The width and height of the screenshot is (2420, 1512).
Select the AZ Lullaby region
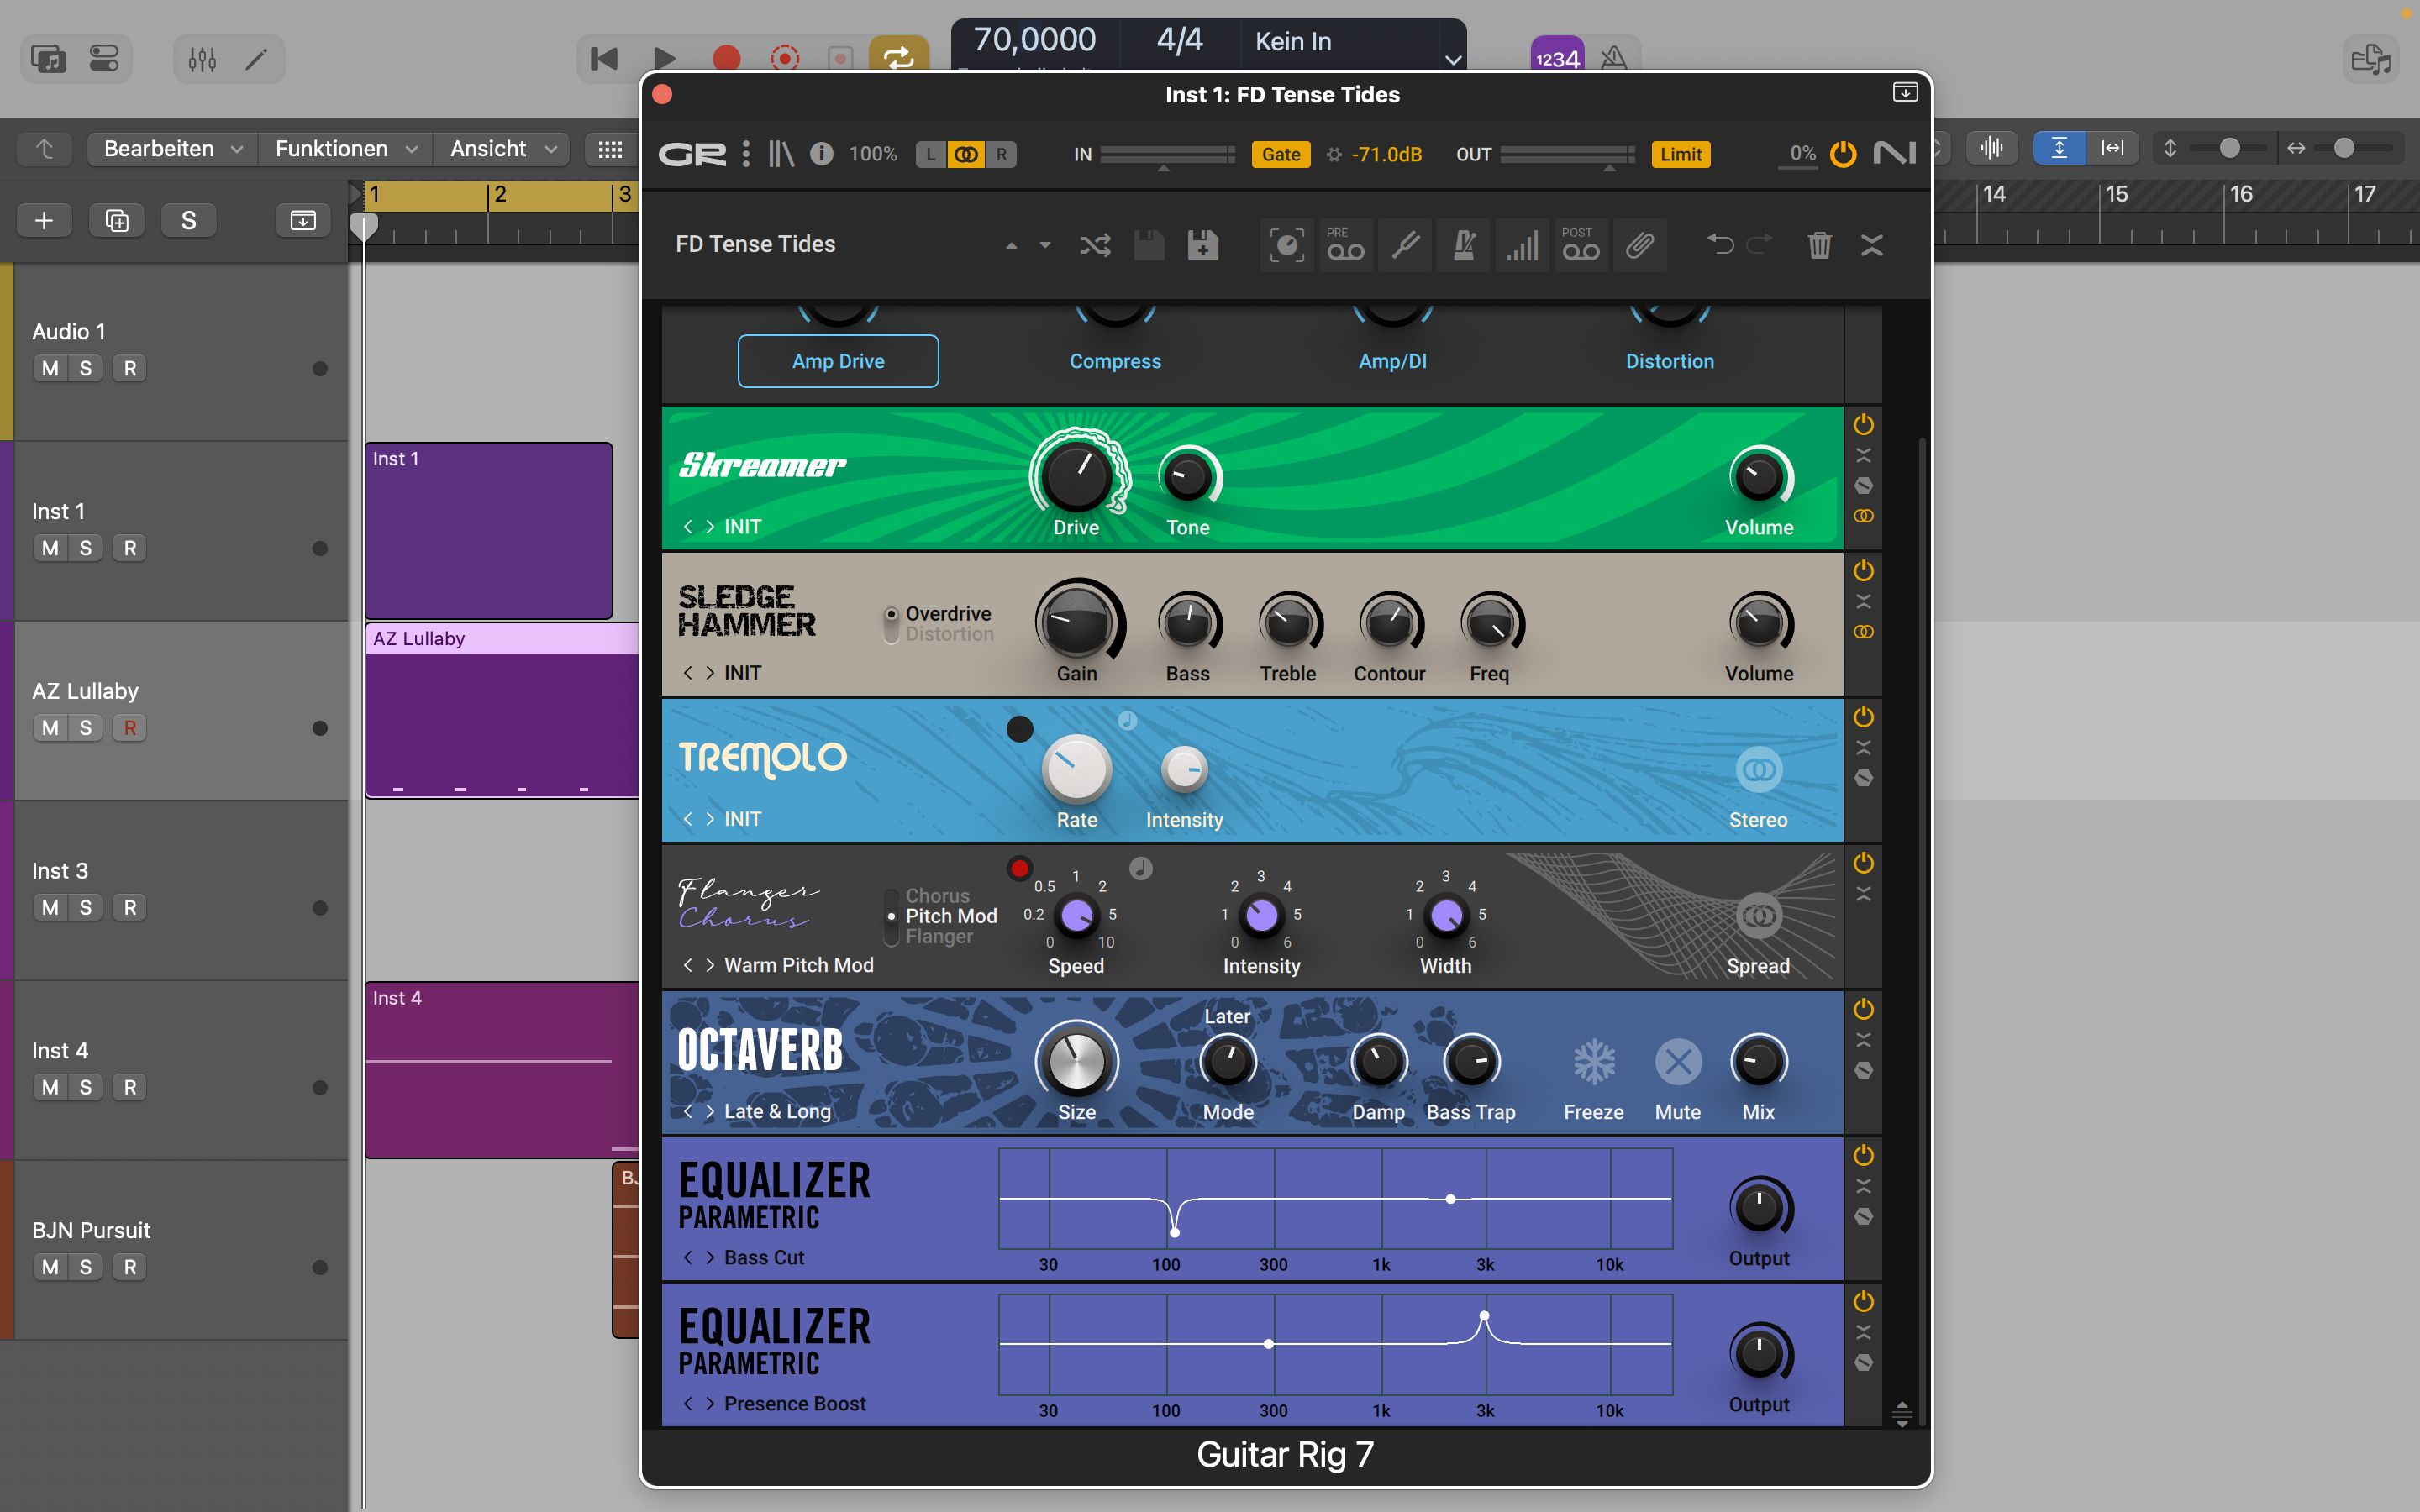click(503, 710)
